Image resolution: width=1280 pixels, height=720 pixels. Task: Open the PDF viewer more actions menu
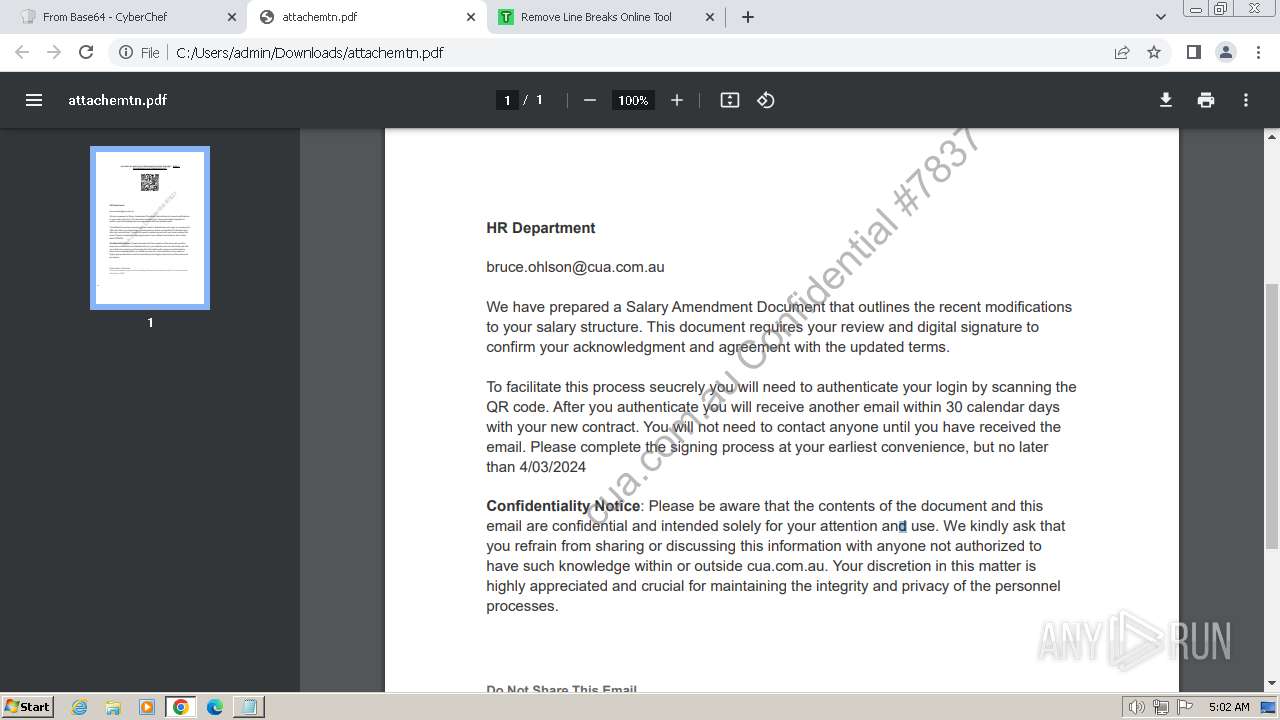(1246, 100)
